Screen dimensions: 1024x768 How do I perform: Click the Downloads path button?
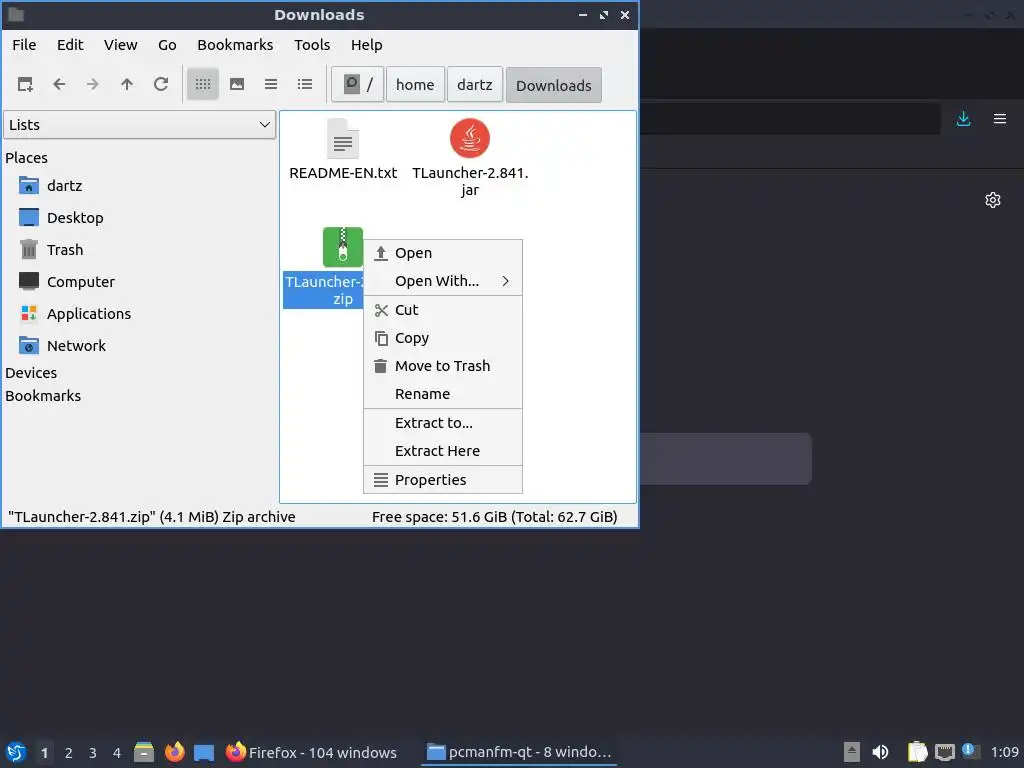tap(554, 86)
